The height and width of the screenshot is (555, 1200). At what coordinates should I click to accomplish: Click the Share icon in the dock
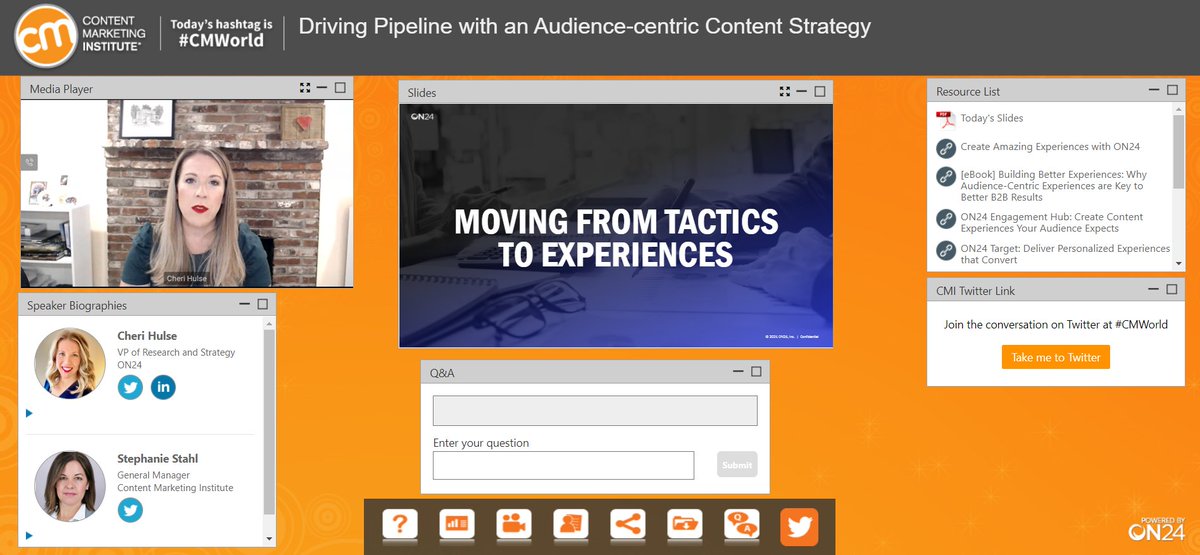pos(628,526)
